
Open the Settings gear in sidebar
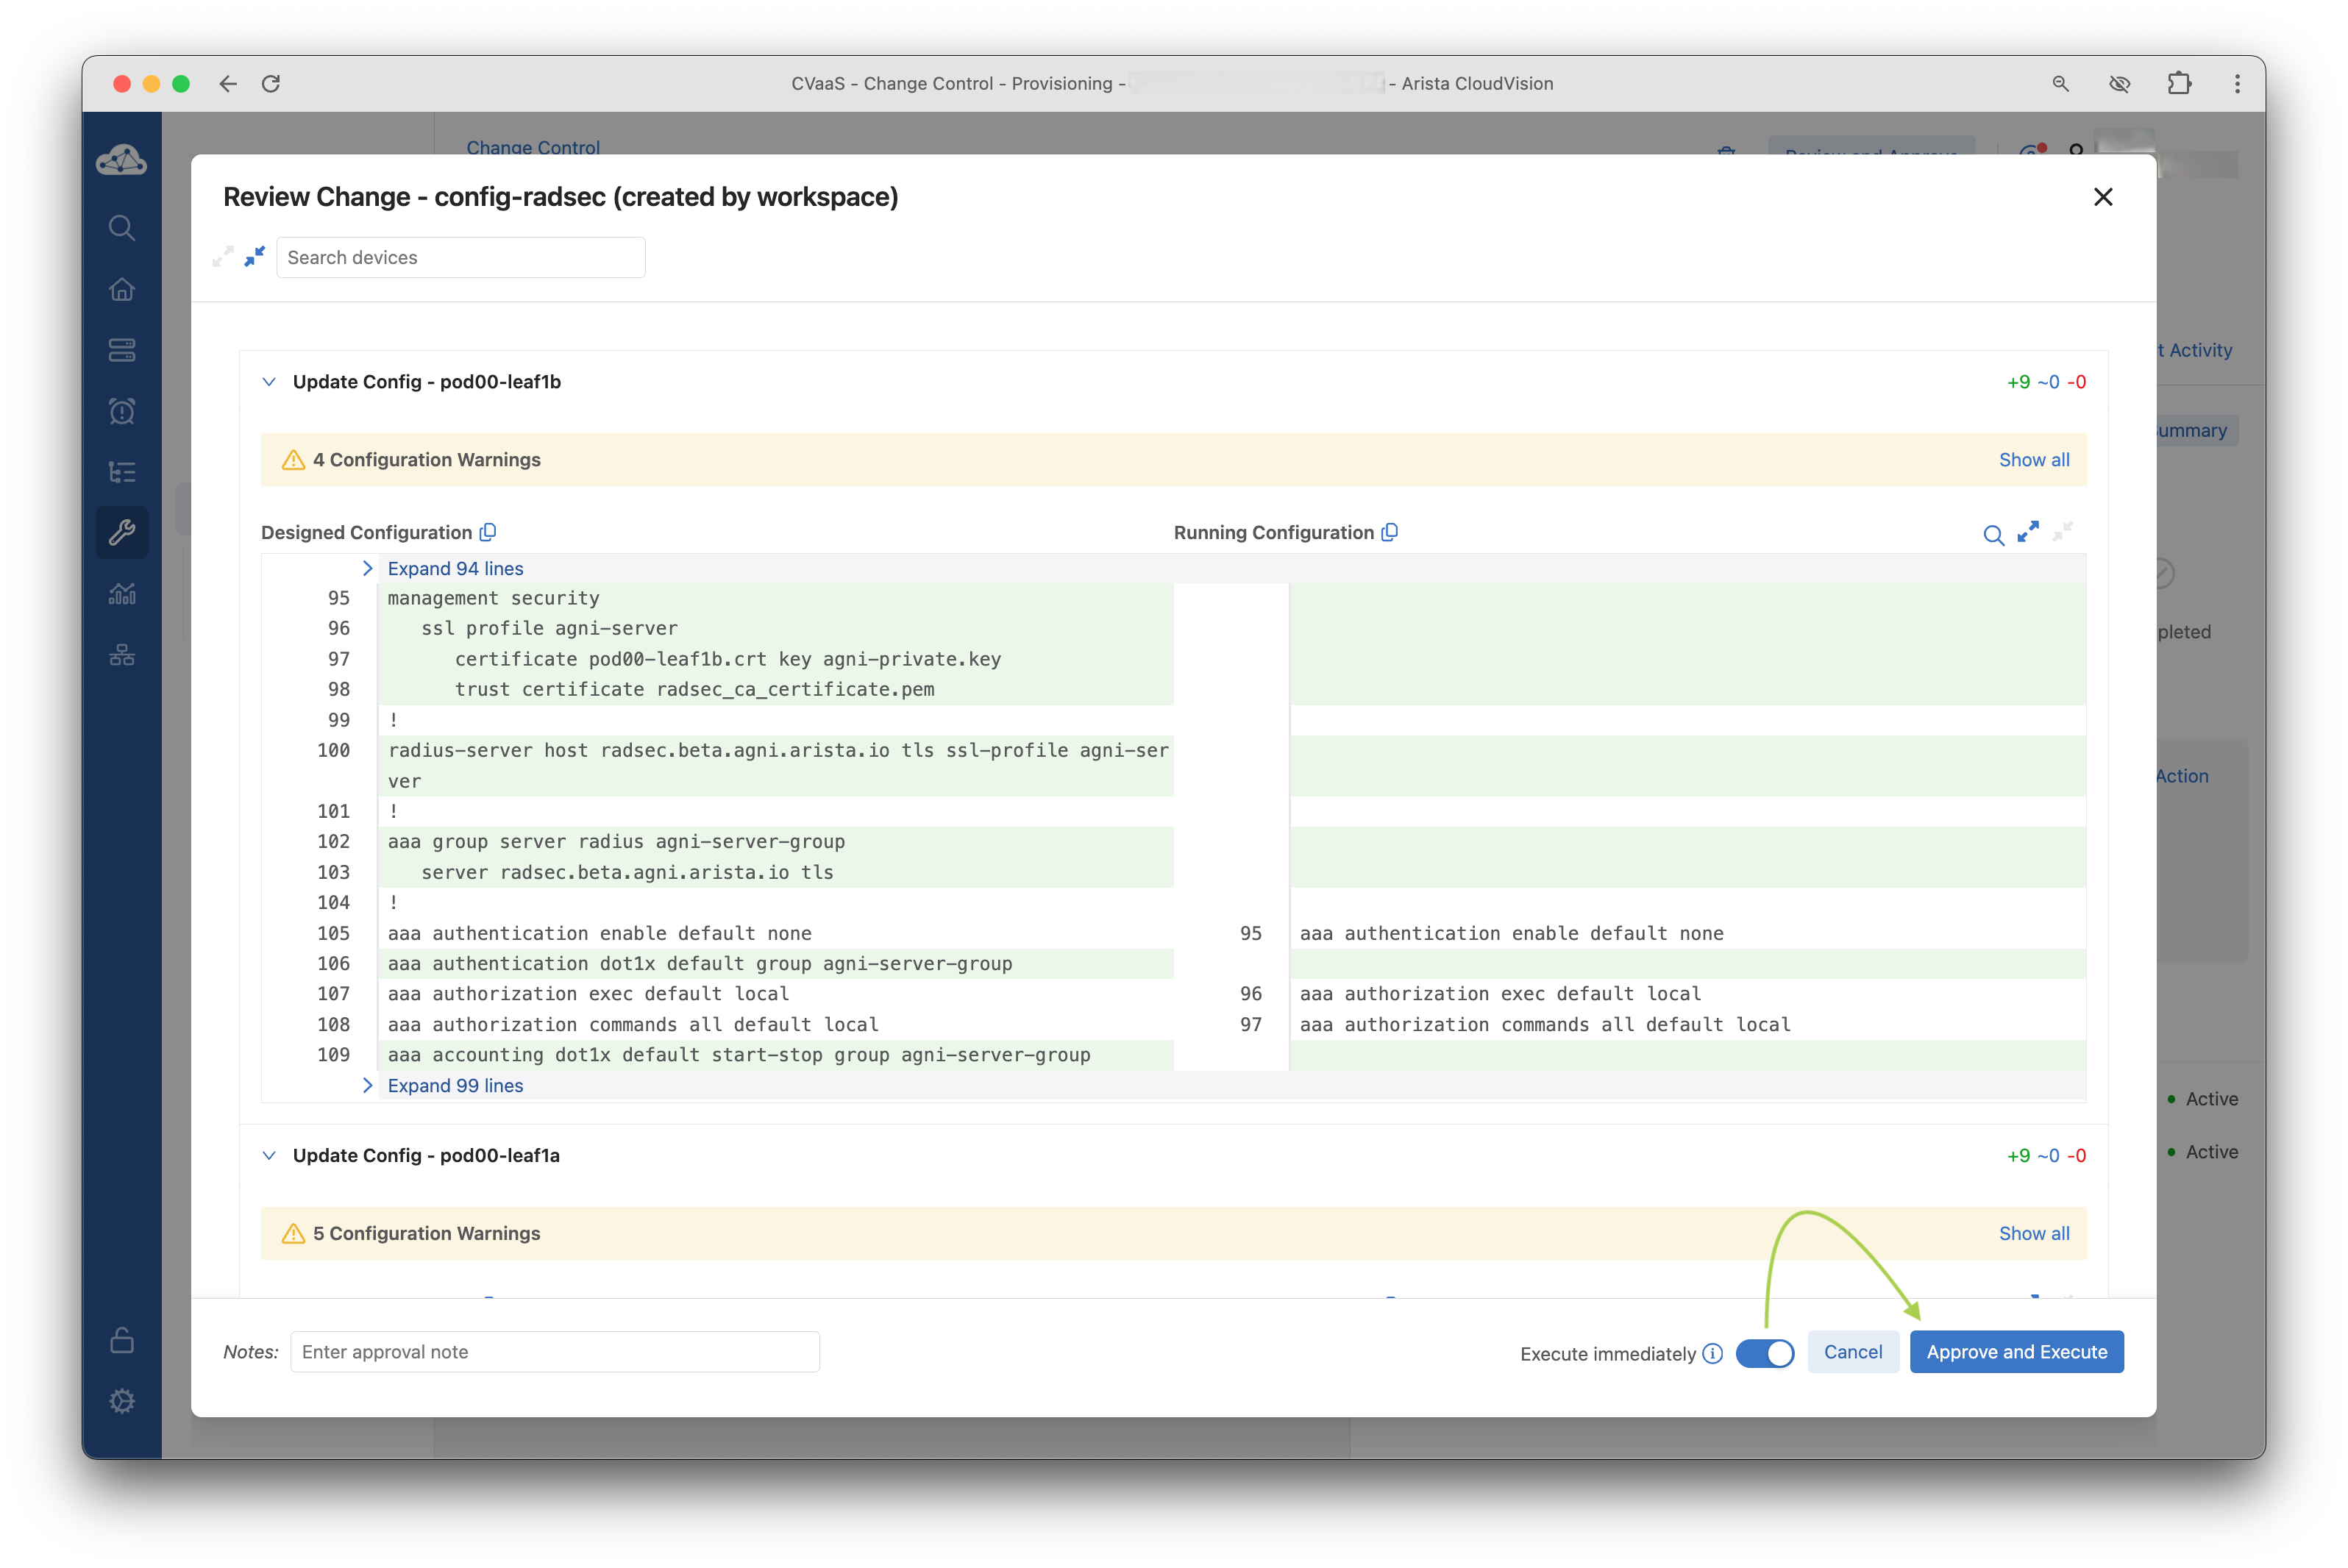(x=122, y=1401)
